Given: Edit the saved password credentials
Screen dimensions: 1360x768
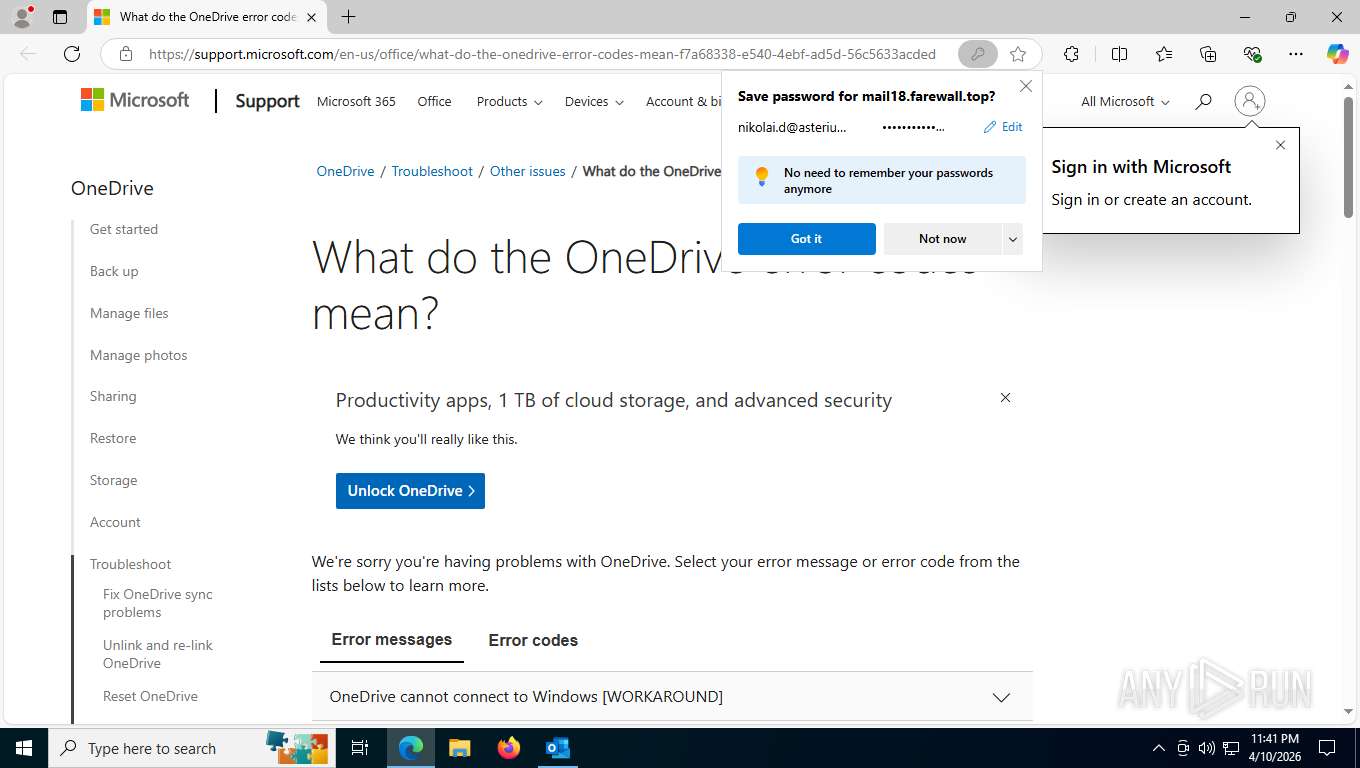Looking at the screenshot, I should tap(1003, 127).
